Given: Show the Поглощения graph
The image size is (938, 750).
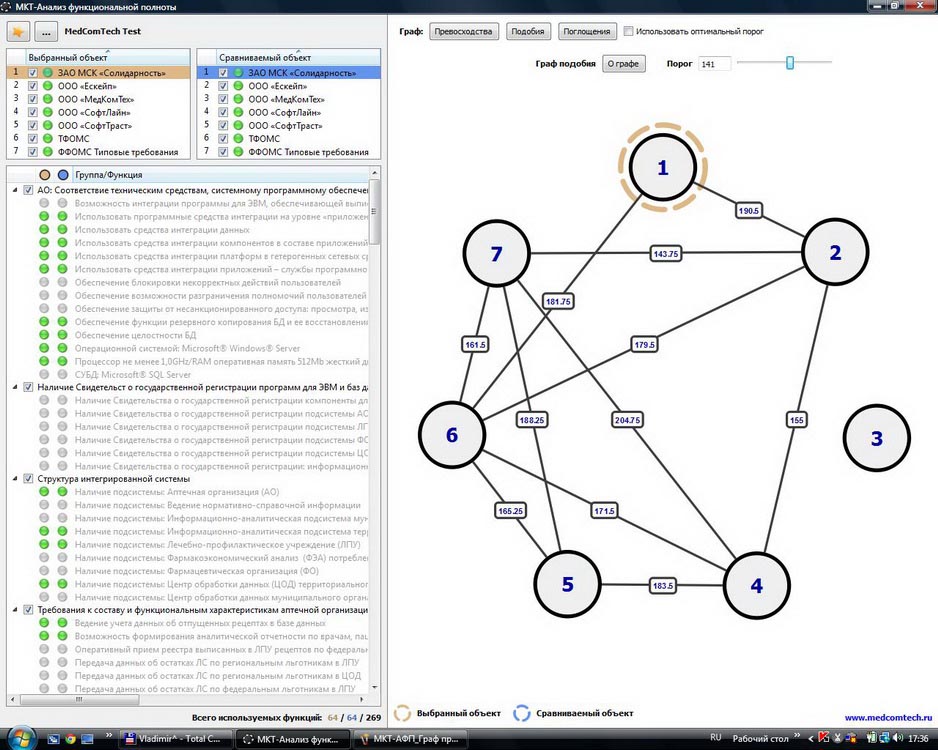Looking at the screenshot, I should (x=586, y=32).
